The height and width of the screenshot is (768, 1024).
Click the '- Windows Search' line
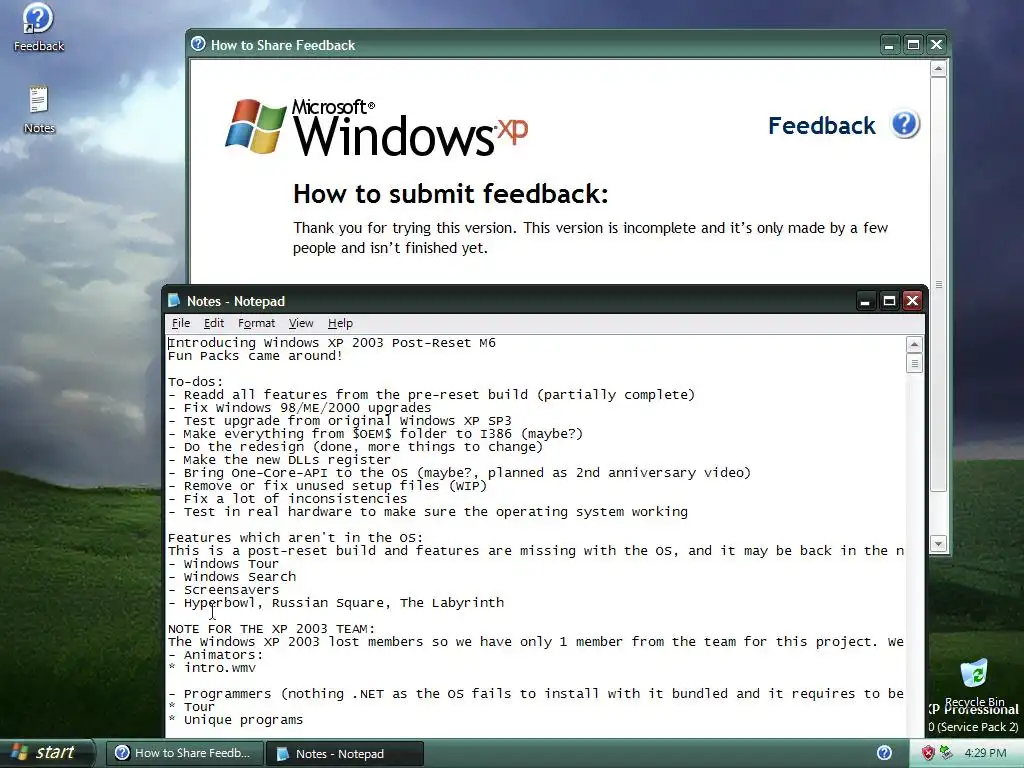point(232,577)
